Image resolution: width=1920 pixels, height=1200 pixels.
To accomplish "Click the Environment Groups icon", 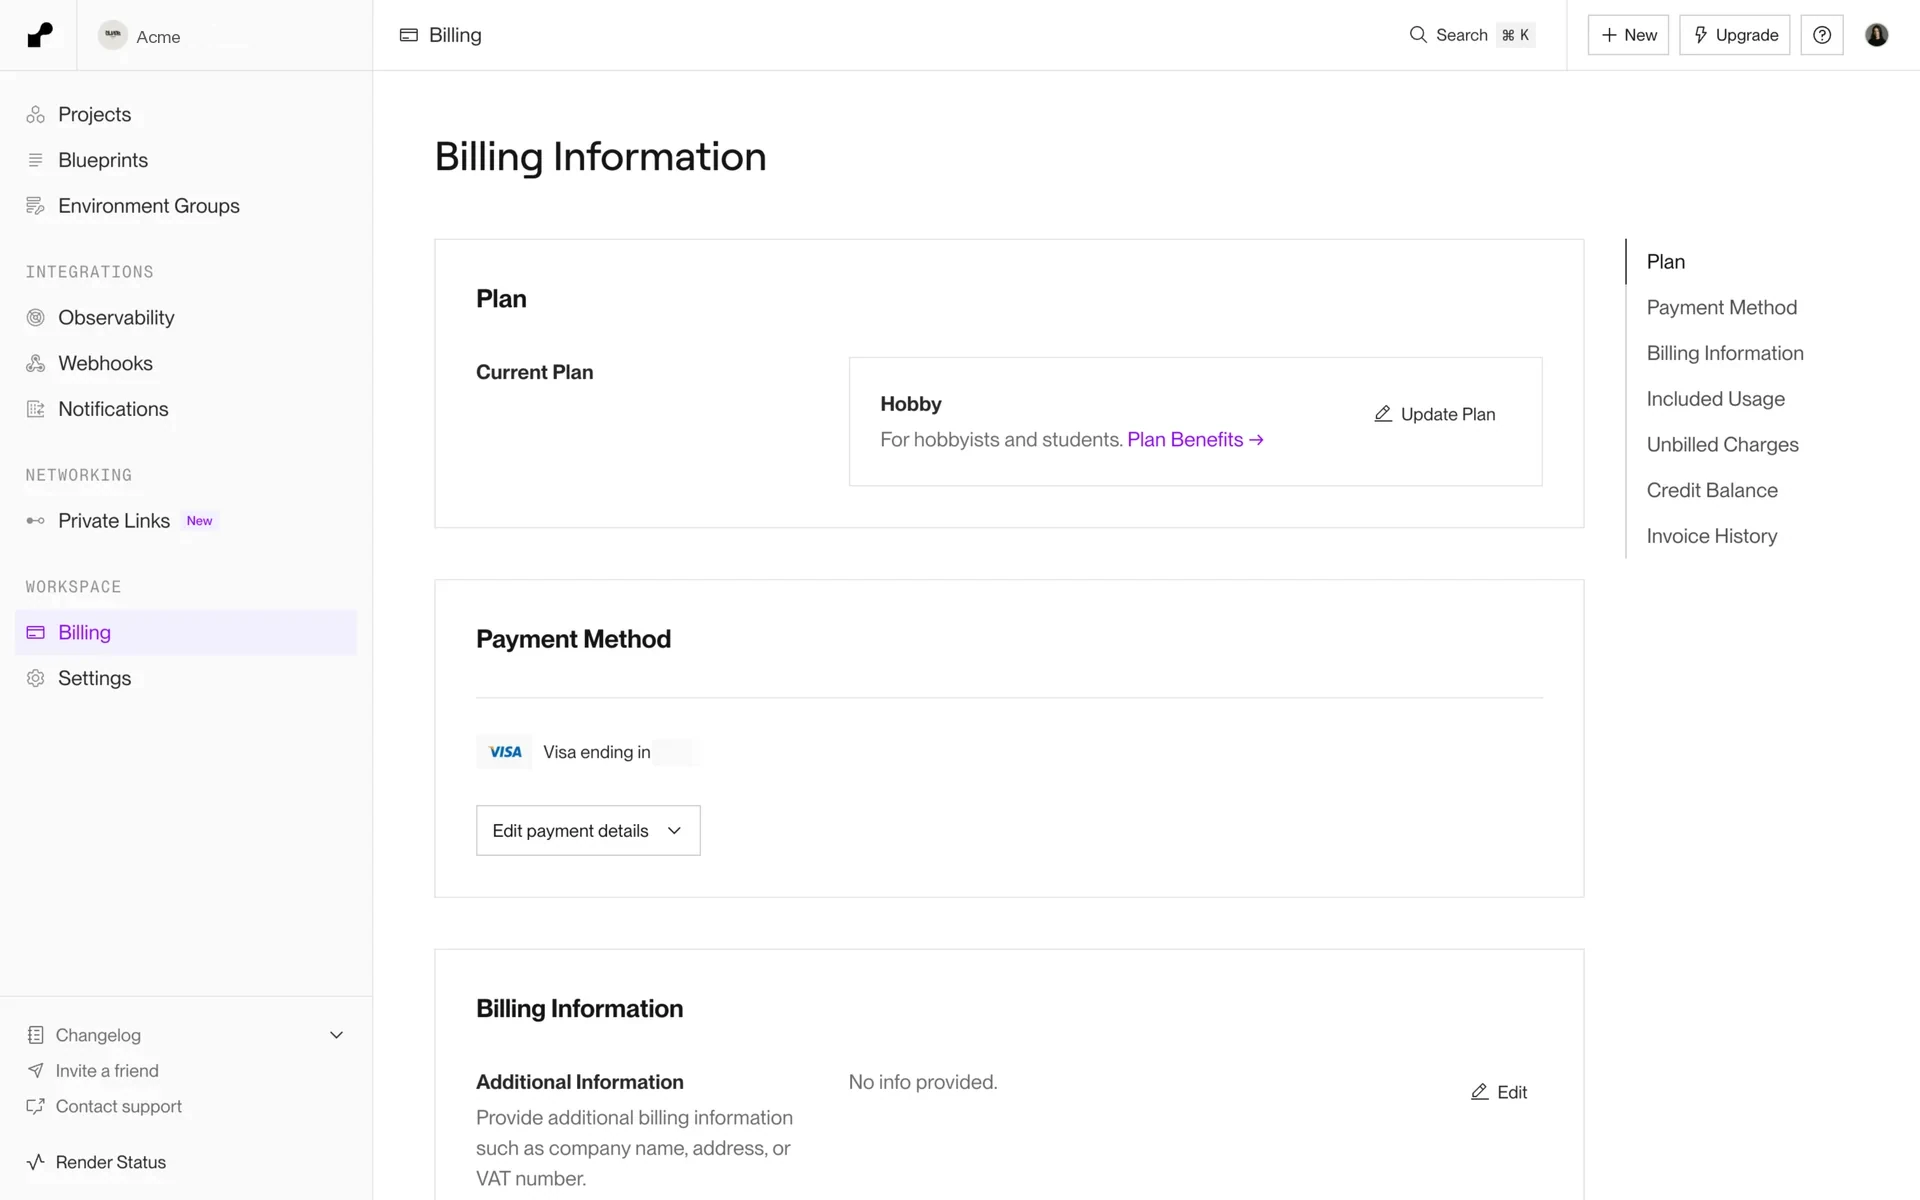I will tap(36, 206).
